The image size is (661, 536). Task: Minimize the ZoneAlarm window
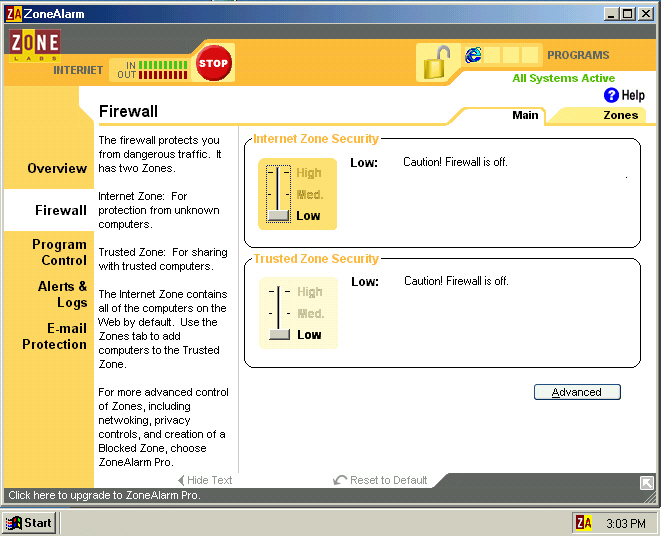tap(611, 14)
